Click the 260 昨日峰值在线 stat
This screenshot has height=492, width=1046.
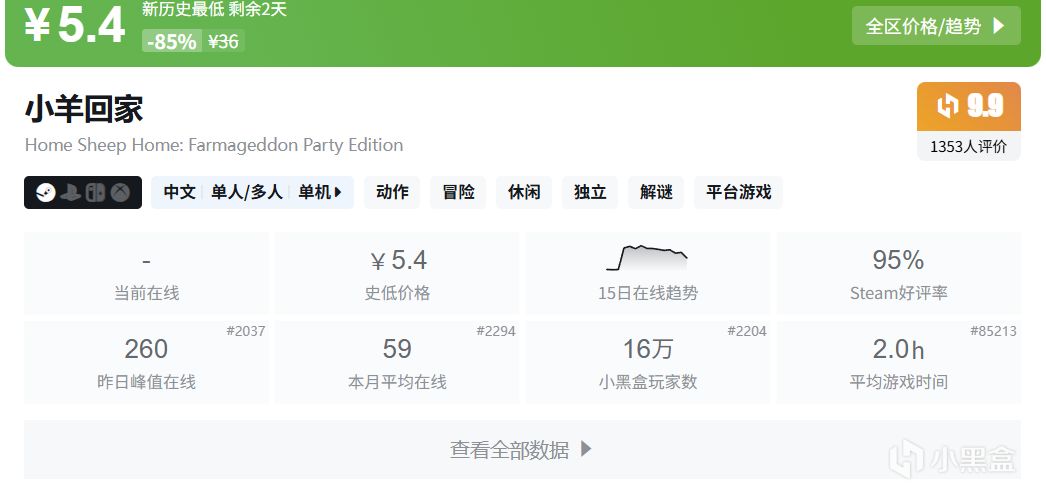tap(146, 362)
